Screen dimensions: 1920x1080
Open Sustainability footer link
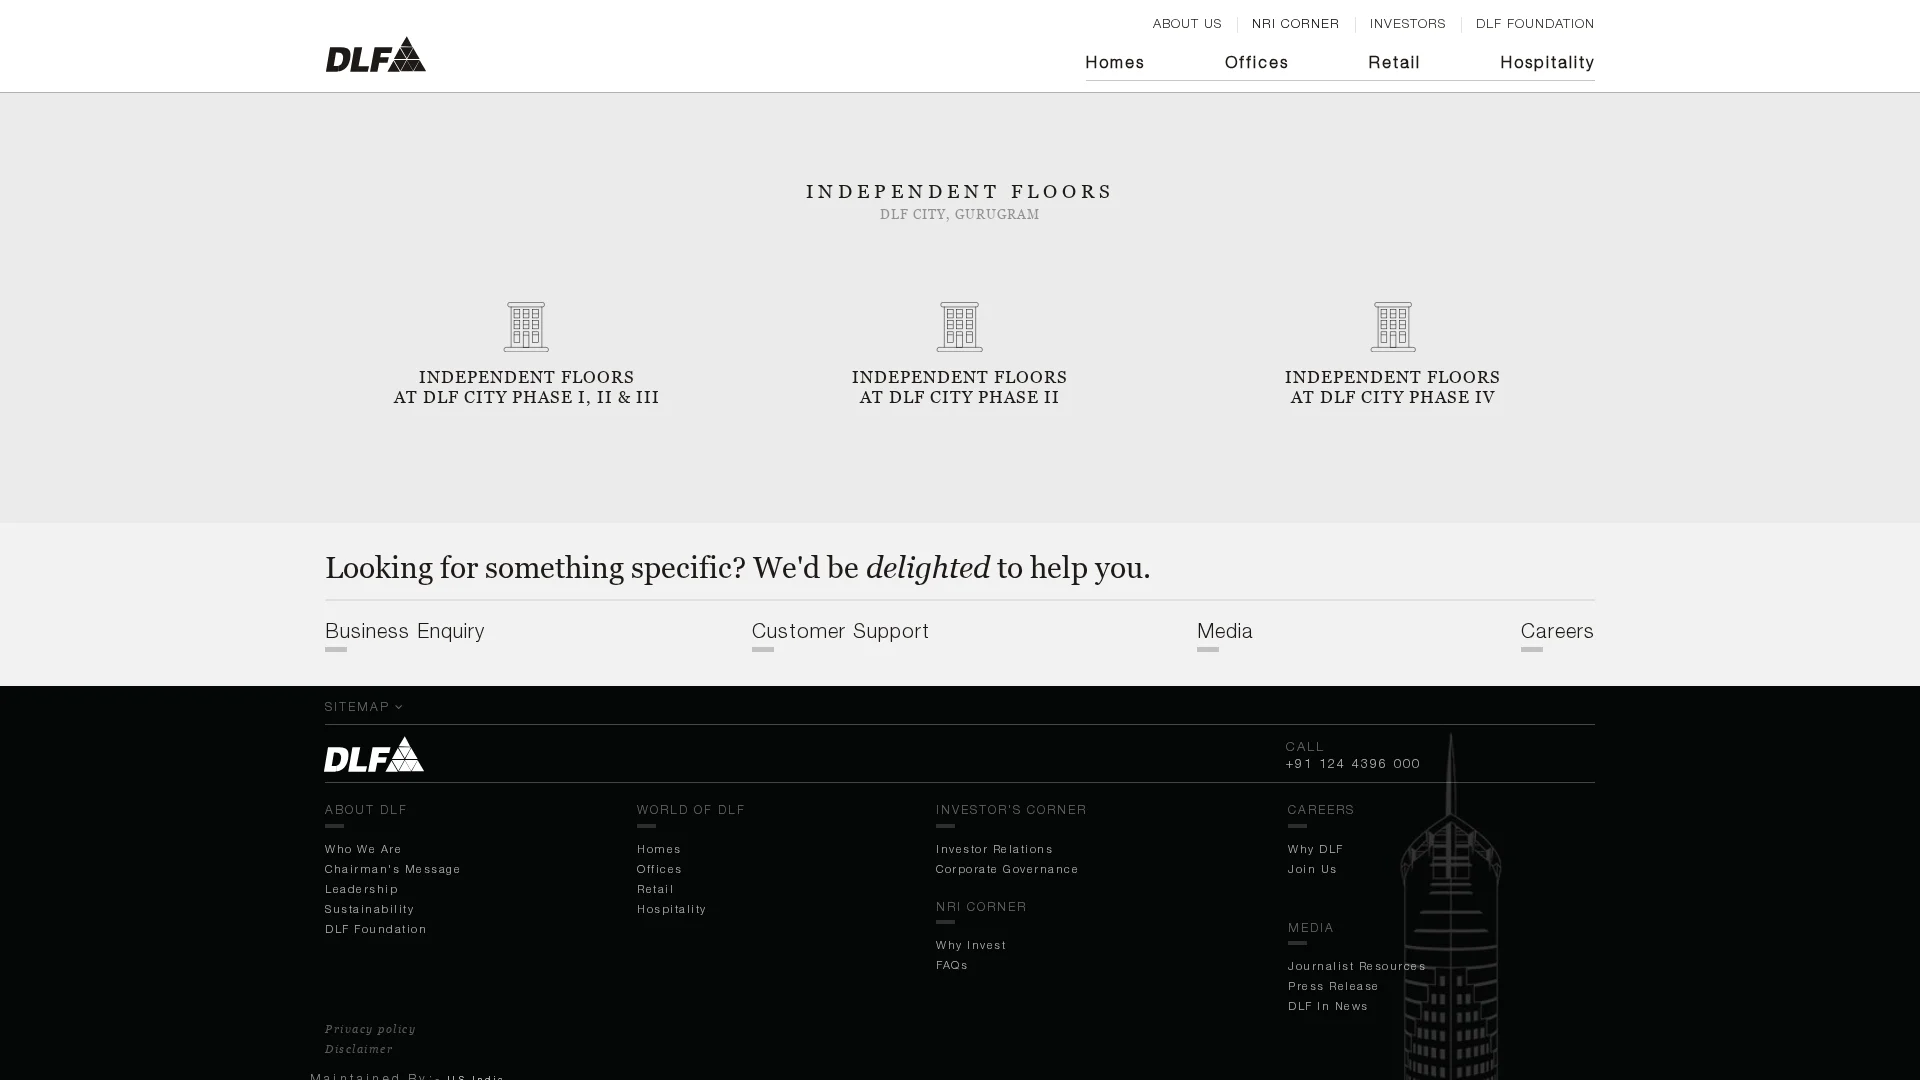pos(369,909)
